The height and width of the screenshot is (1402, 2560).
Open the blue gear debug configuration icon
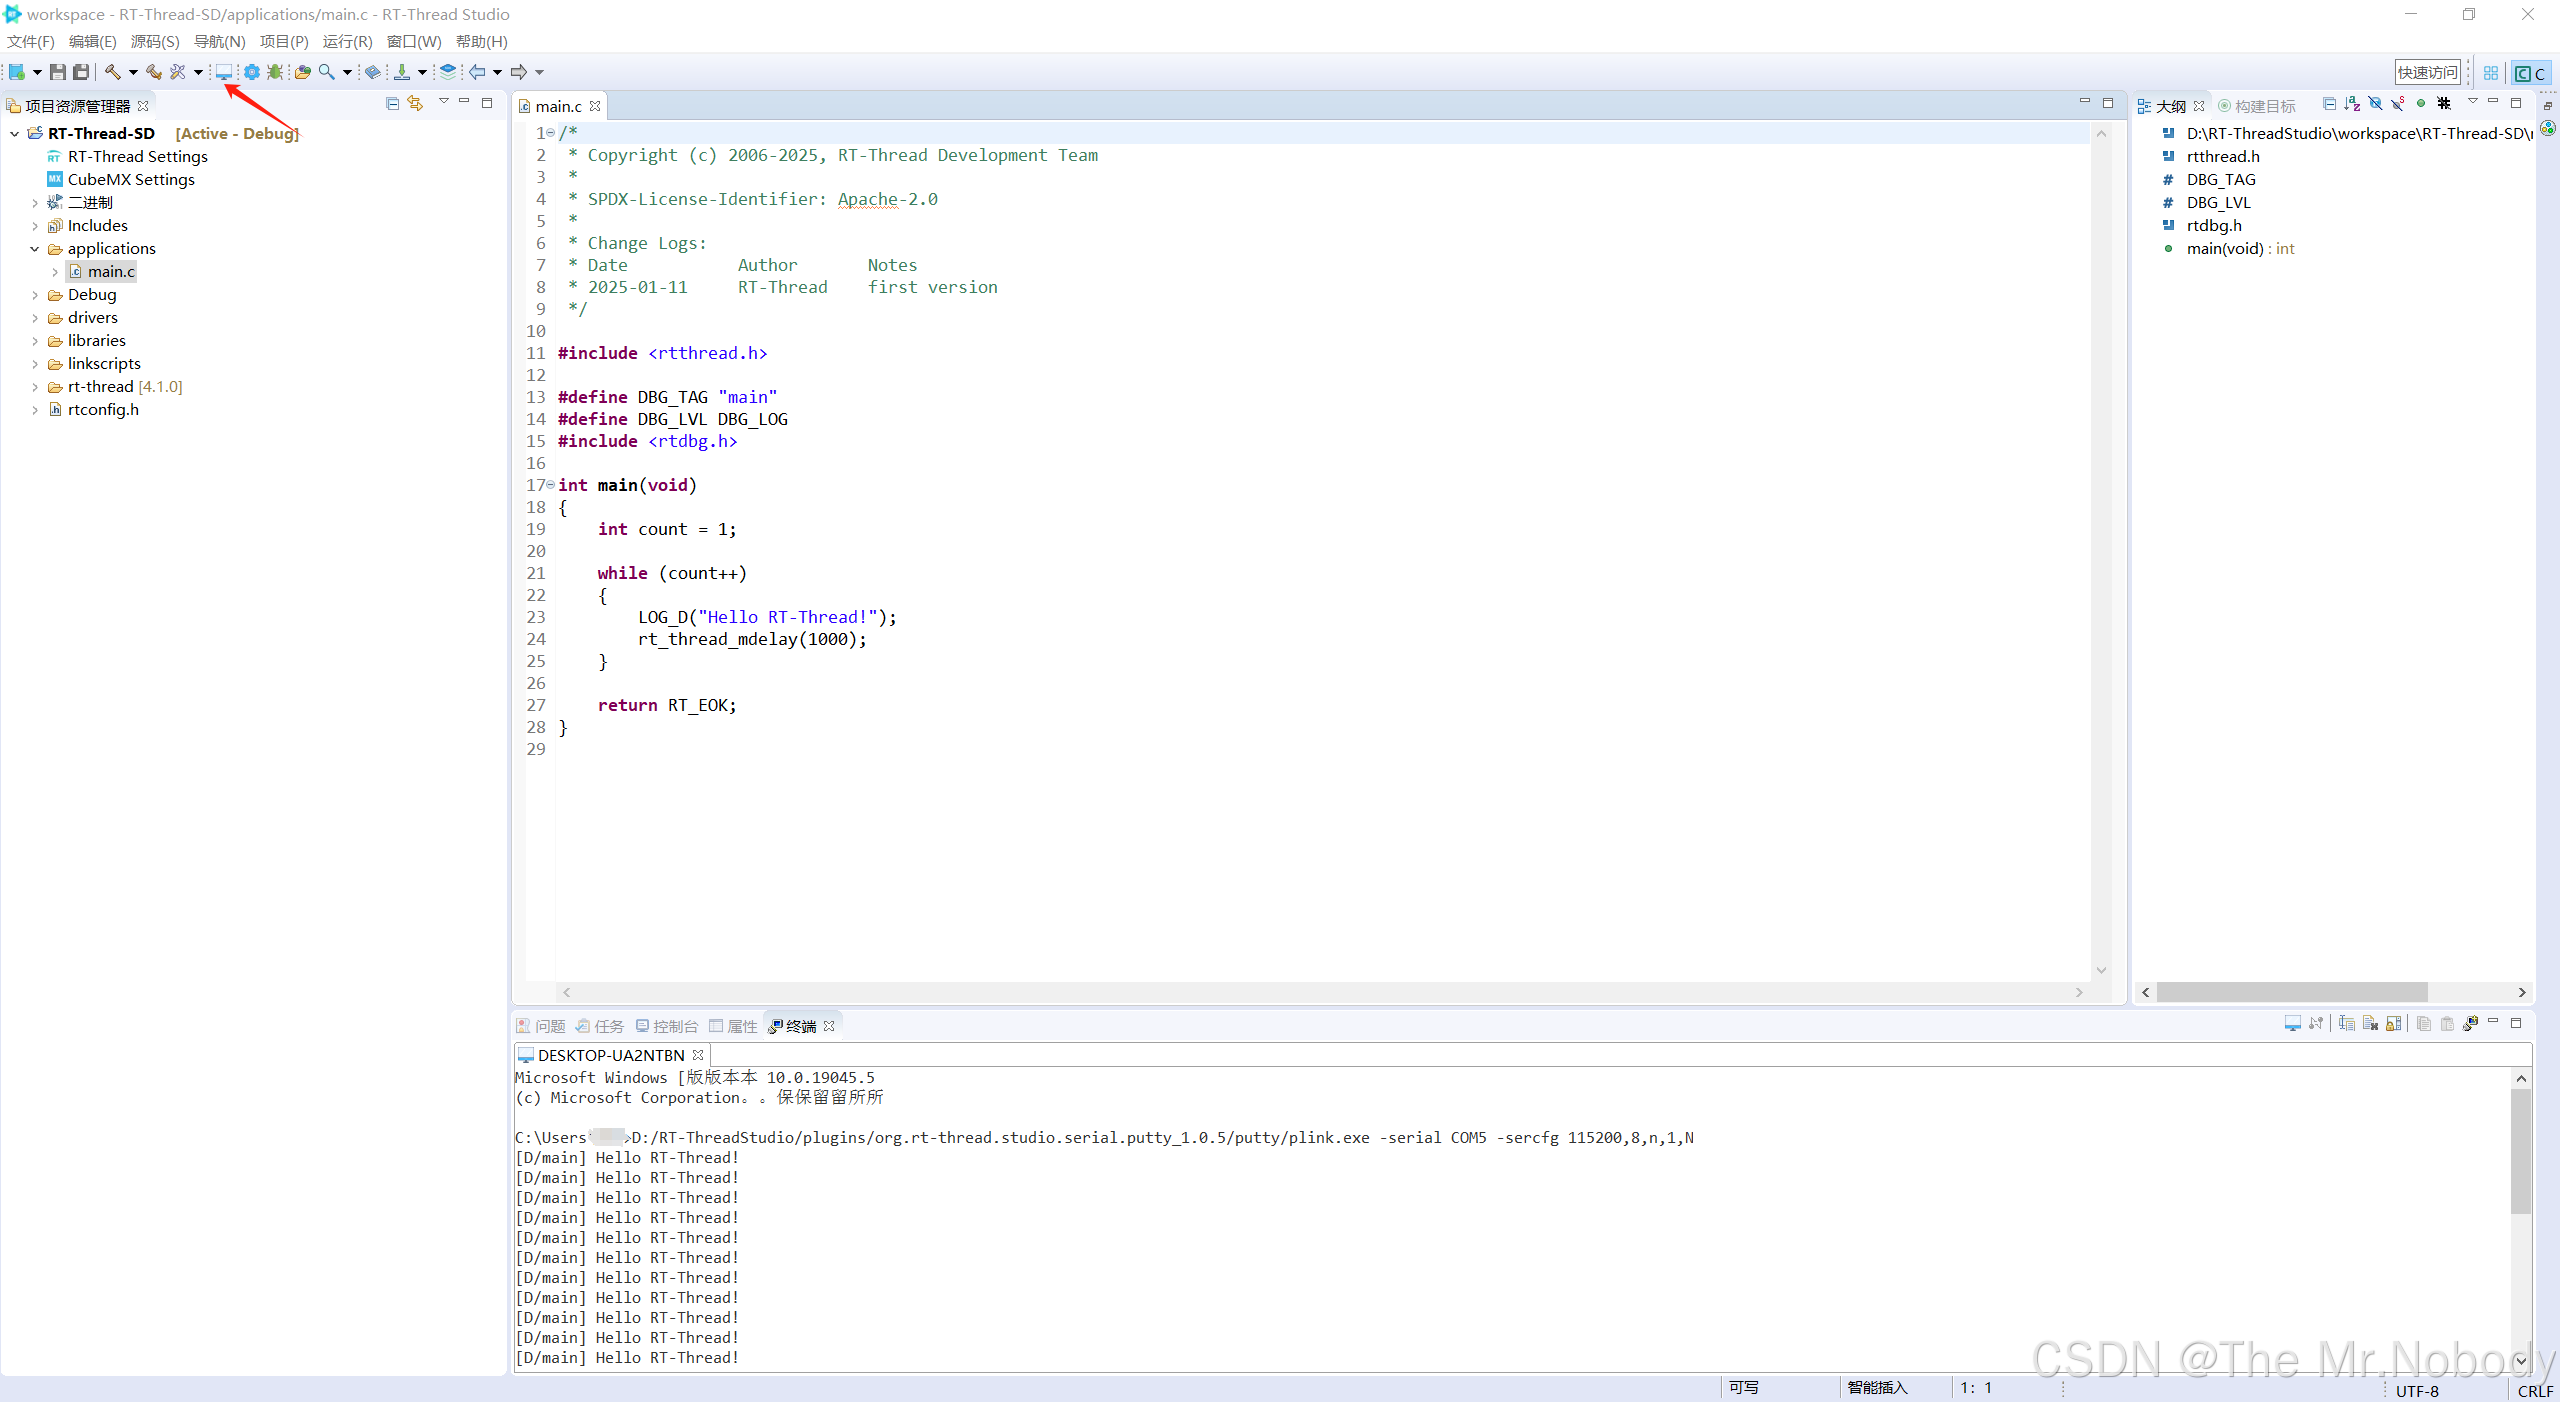click(252, 72)
